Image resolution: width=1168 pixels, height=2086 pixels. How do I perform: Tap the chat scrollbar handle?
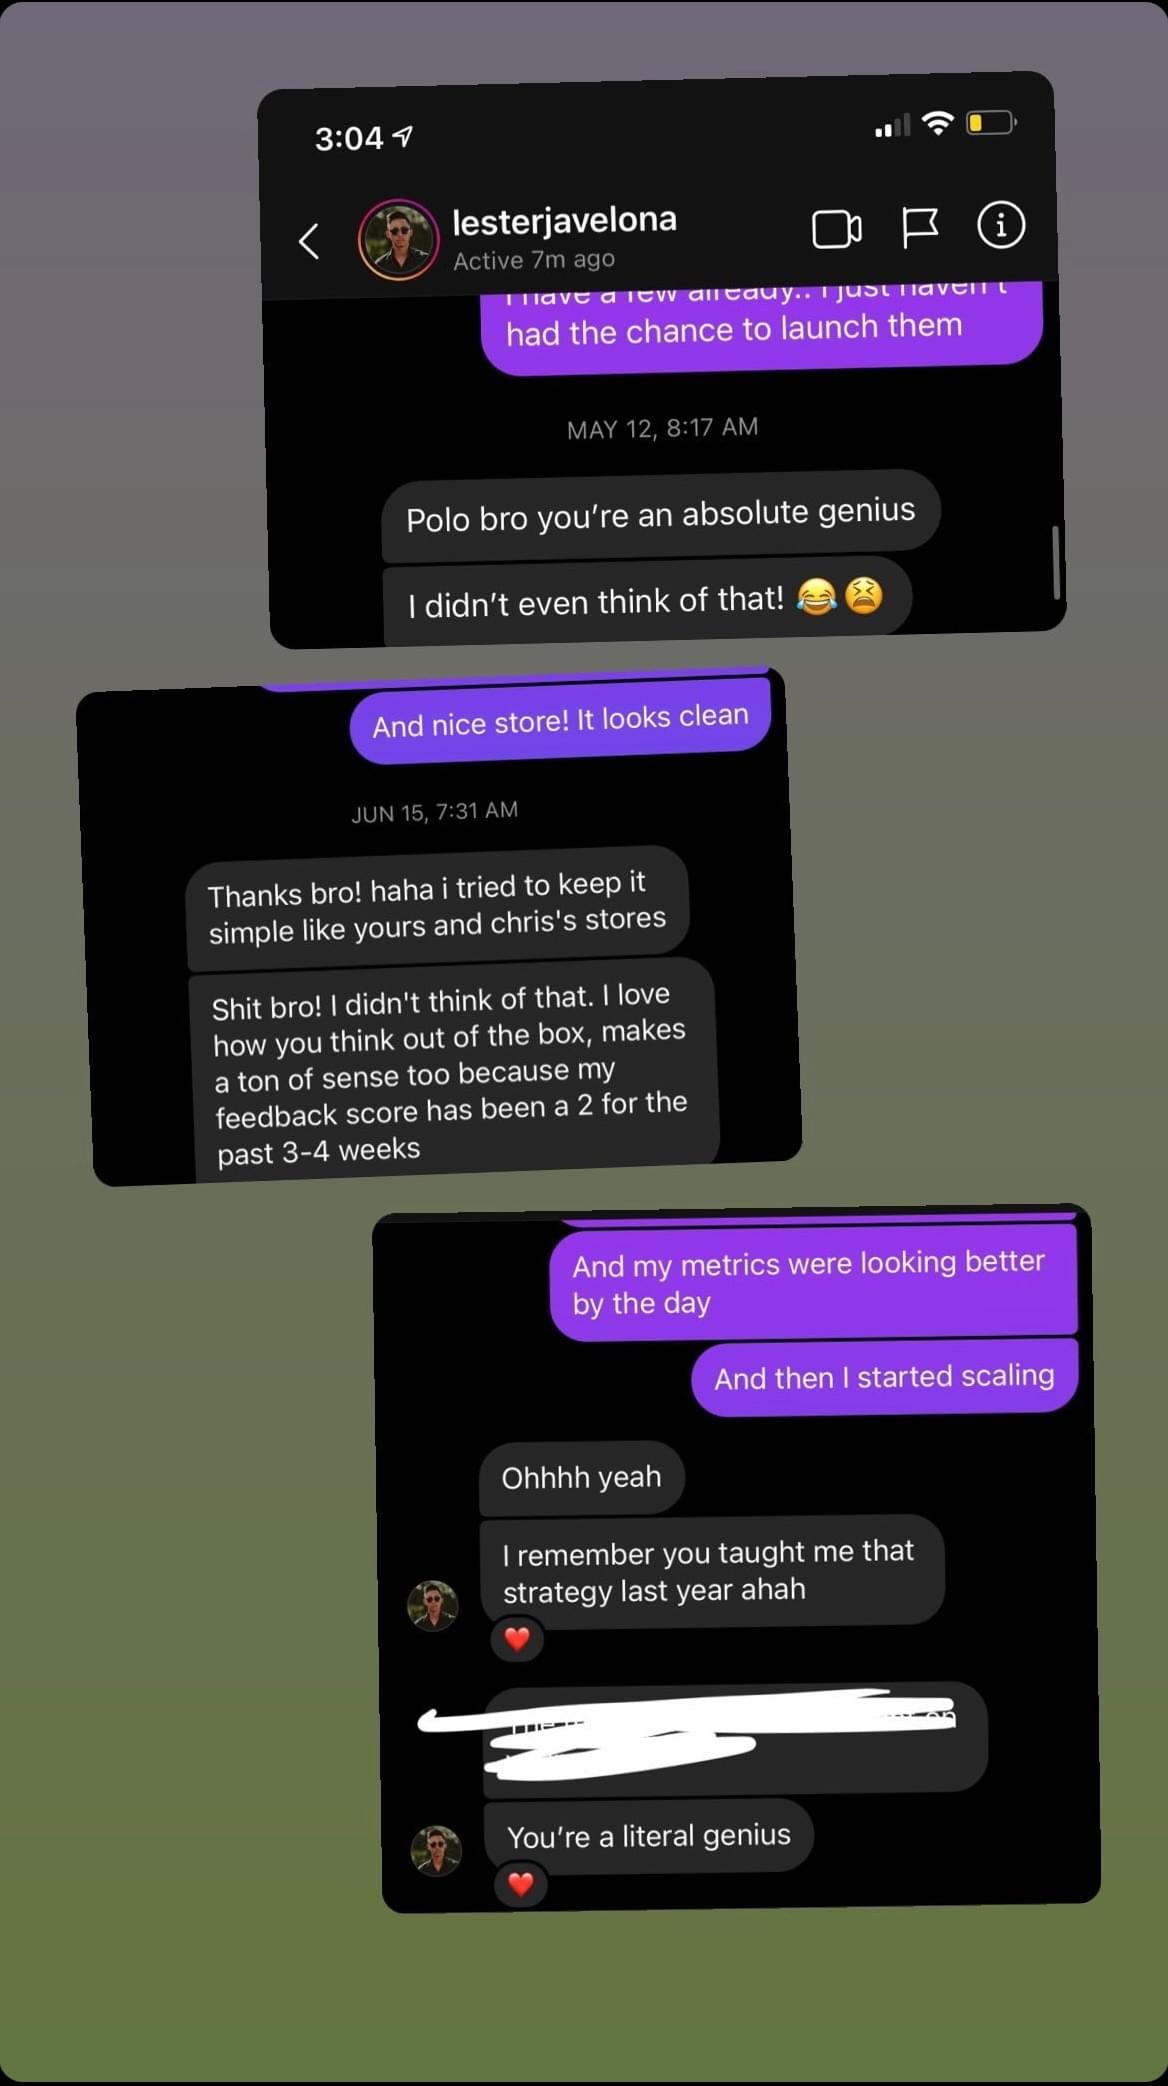tap(1056, 562)
